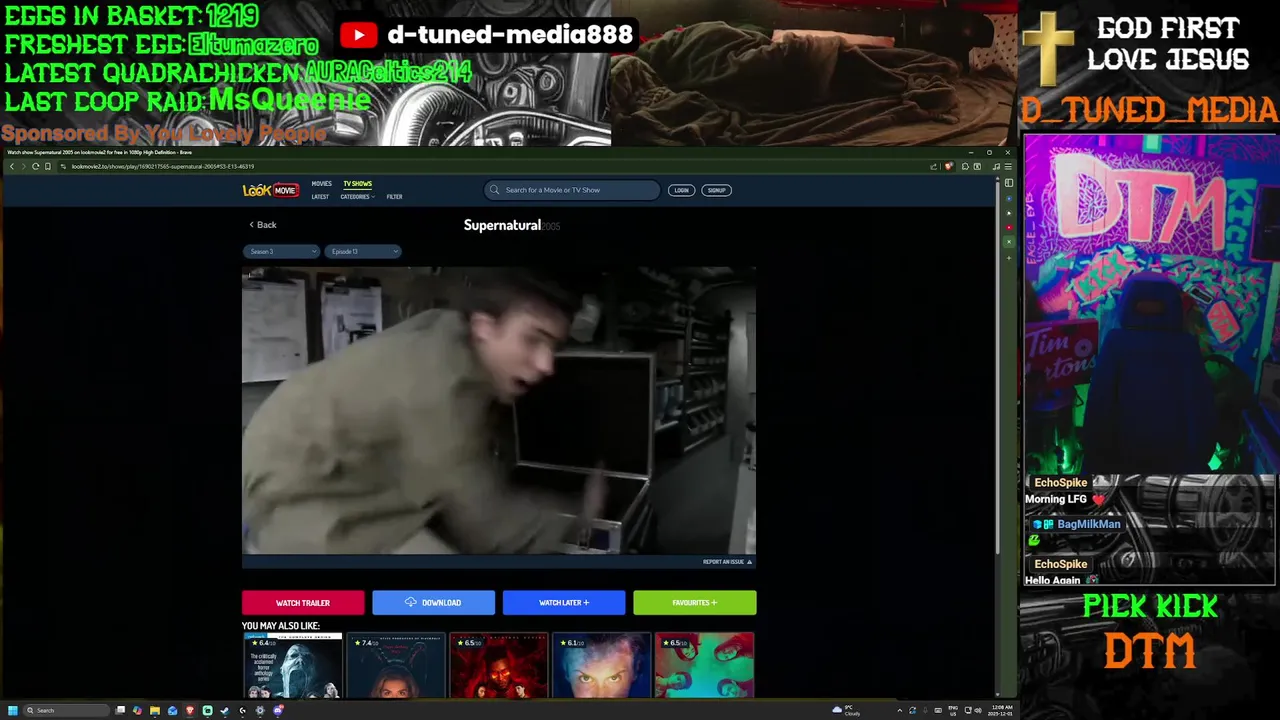The width and height of the screenshot is (1280, 720).
Task: Open the Movies section
Action: [321, 184]
